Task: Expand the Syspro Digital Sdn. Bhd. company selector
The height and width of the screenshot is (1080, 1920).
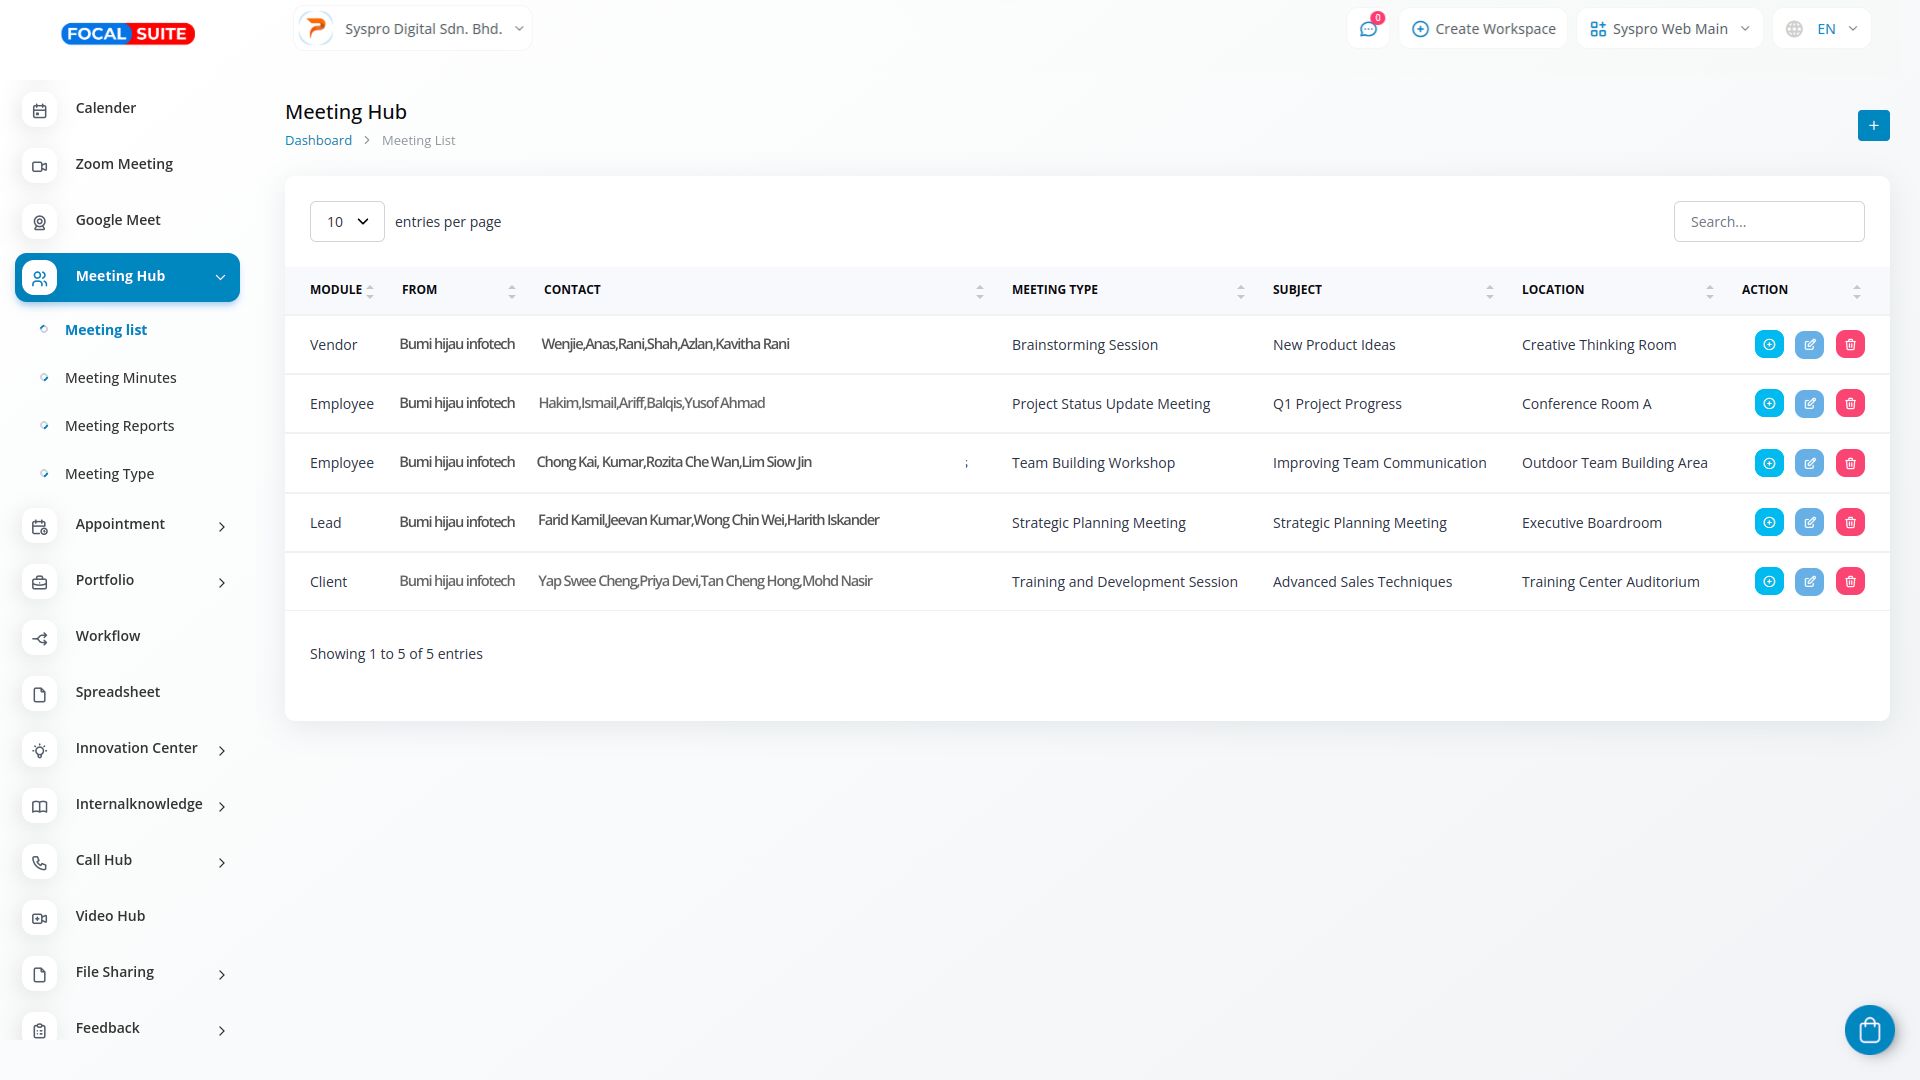Action: pos(414,29)
